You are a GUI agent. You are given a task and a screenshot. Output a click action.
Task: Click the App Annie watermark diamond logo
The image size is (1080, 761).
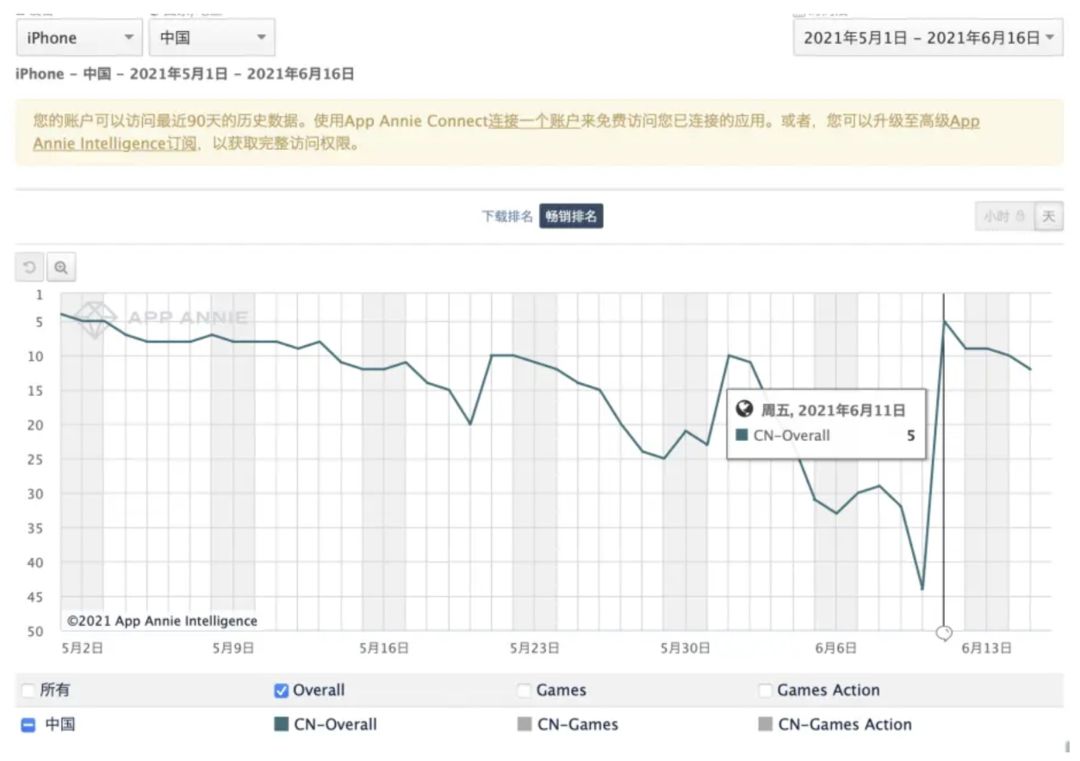[95, 320]
